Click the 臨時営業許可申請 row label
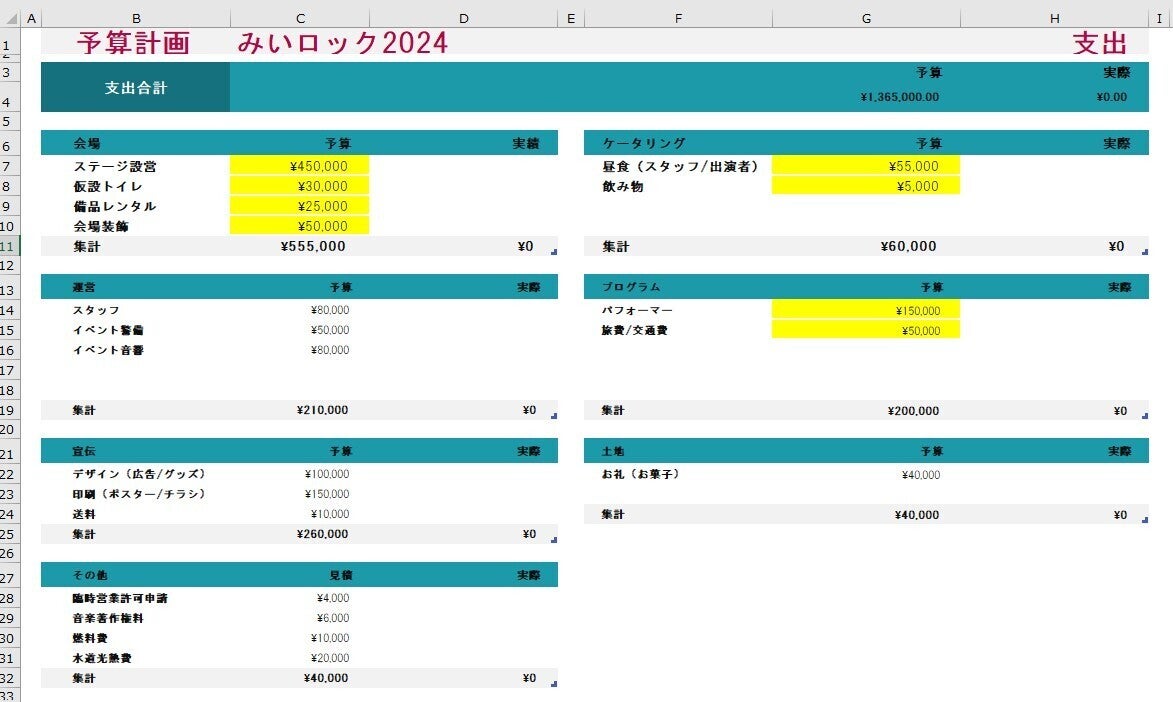The image size is (1173, 702). click(121, 598)
